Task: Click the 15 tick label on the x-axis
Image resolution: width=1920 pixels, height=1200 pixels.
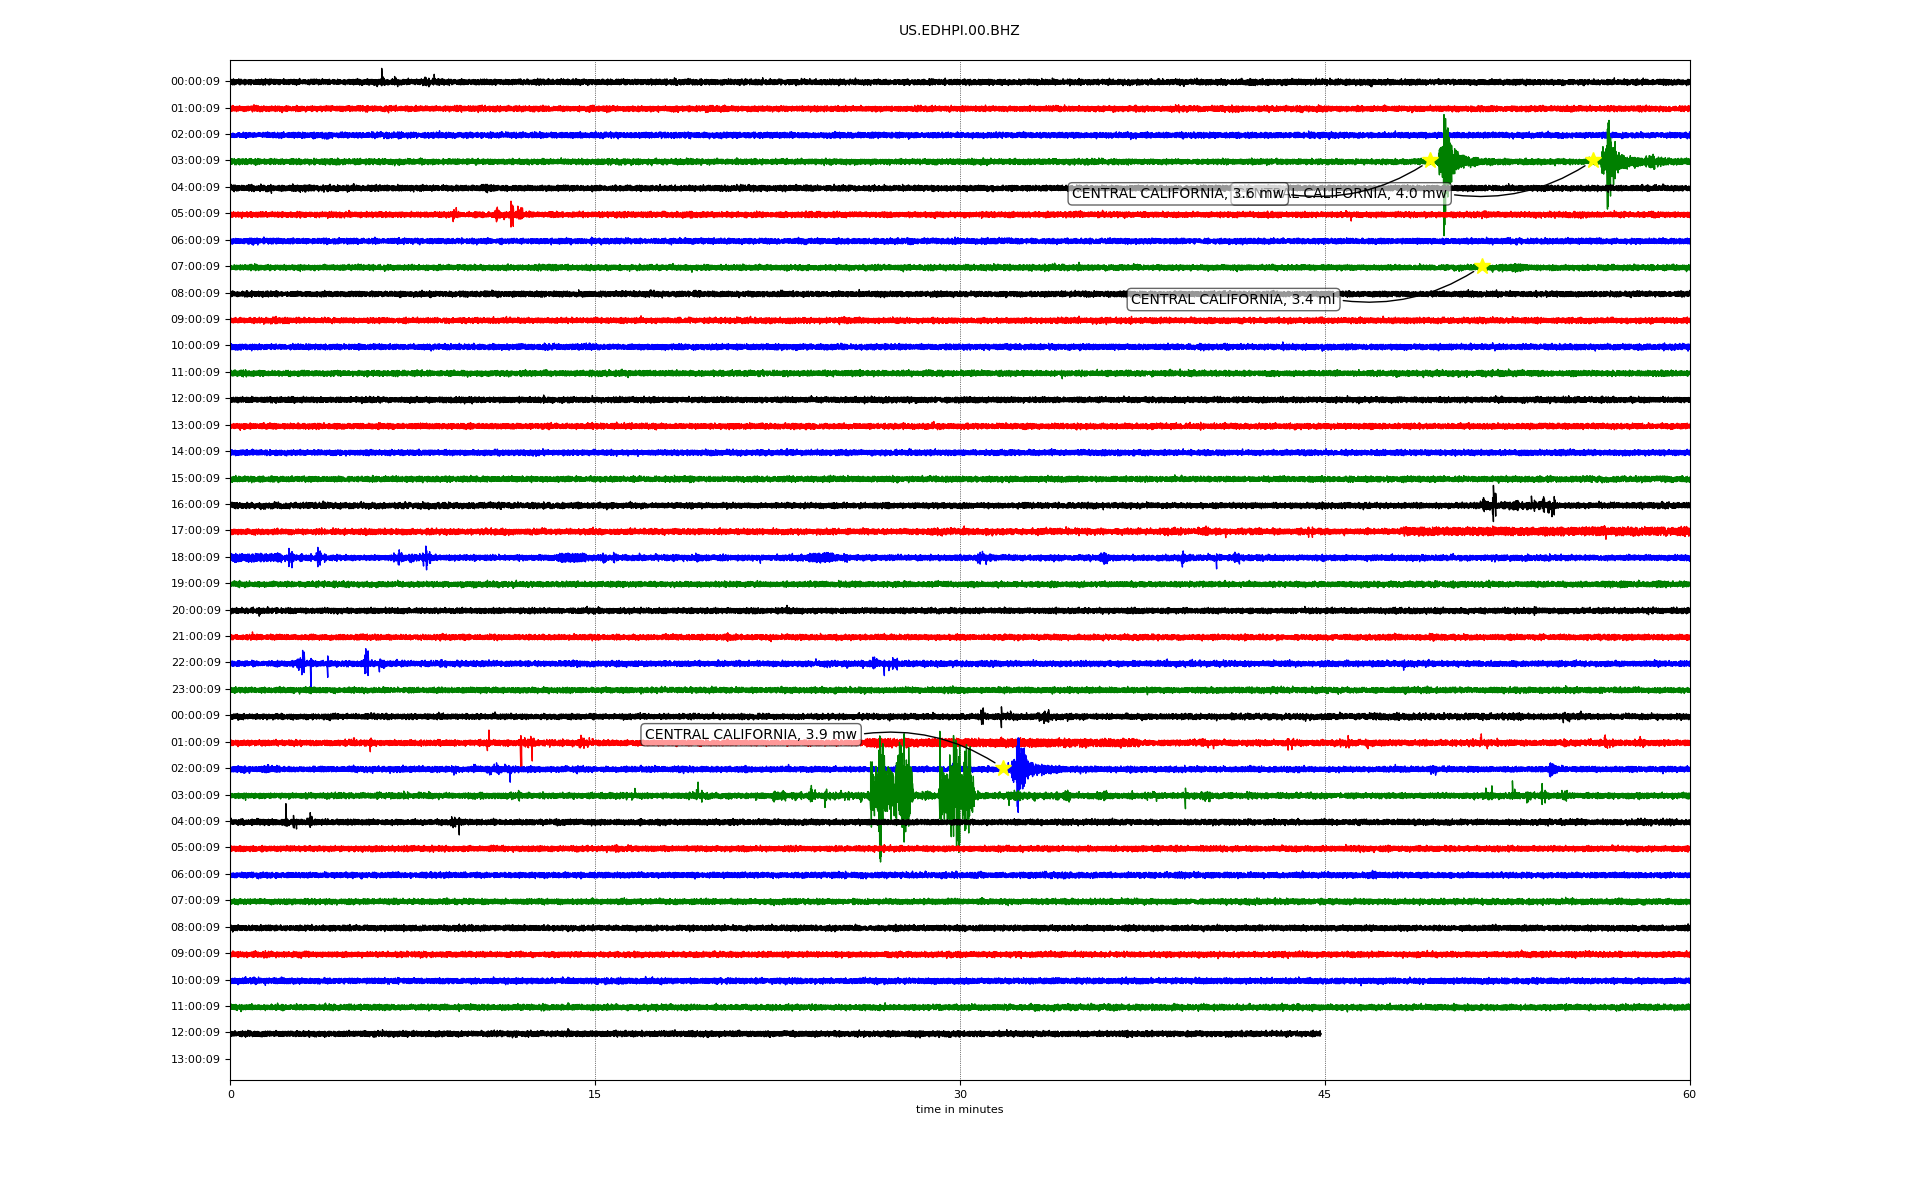Action: tap(595, 1094)
